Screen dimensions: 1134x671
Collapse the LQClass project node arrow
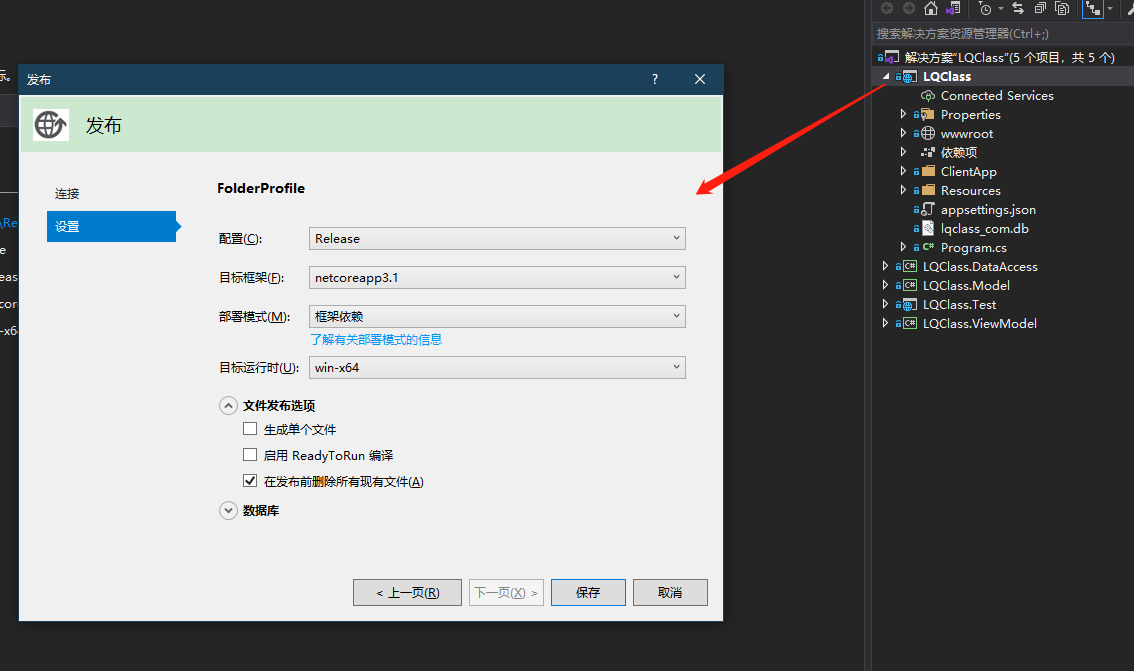886,76
